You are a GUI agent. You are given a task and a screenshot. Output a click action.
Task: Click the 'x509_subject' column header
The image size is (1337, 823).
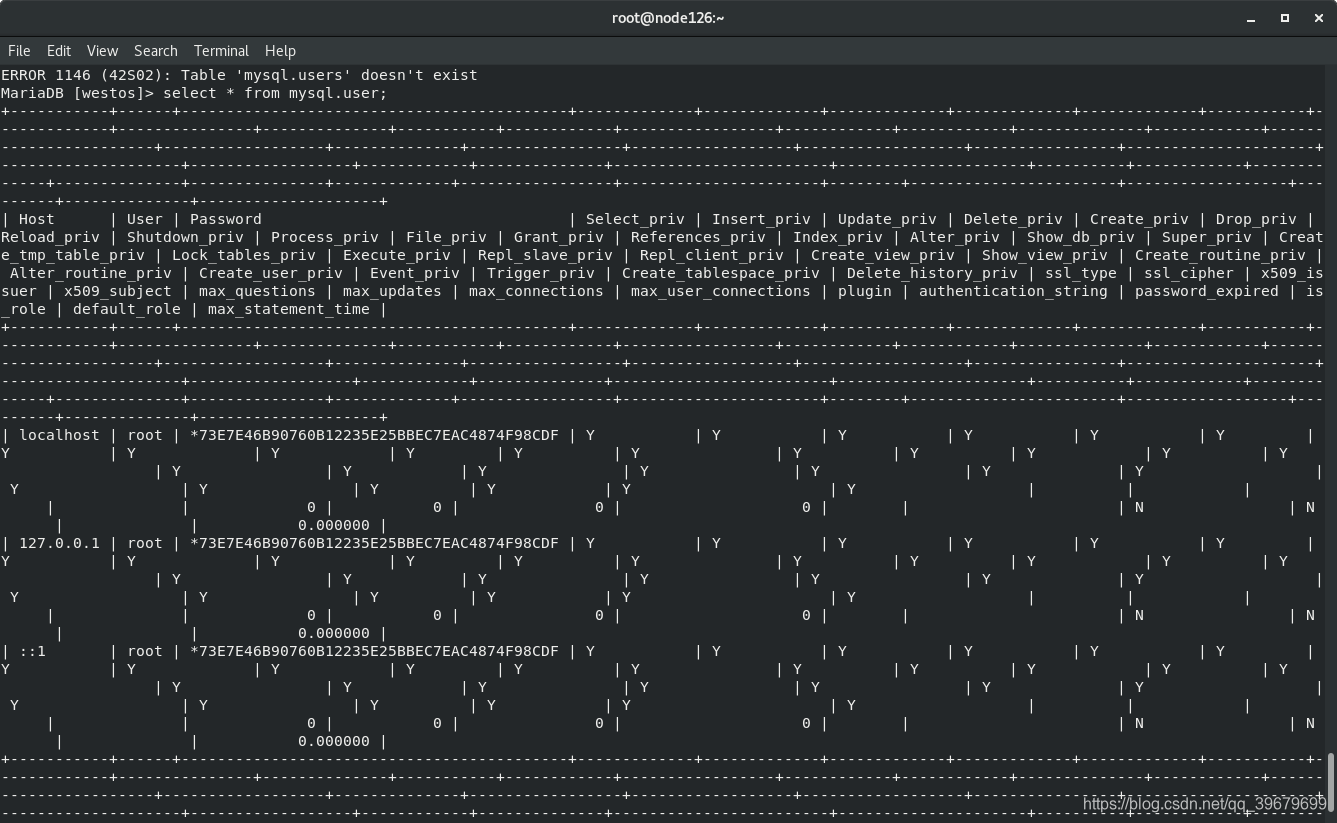click(118, 291)
